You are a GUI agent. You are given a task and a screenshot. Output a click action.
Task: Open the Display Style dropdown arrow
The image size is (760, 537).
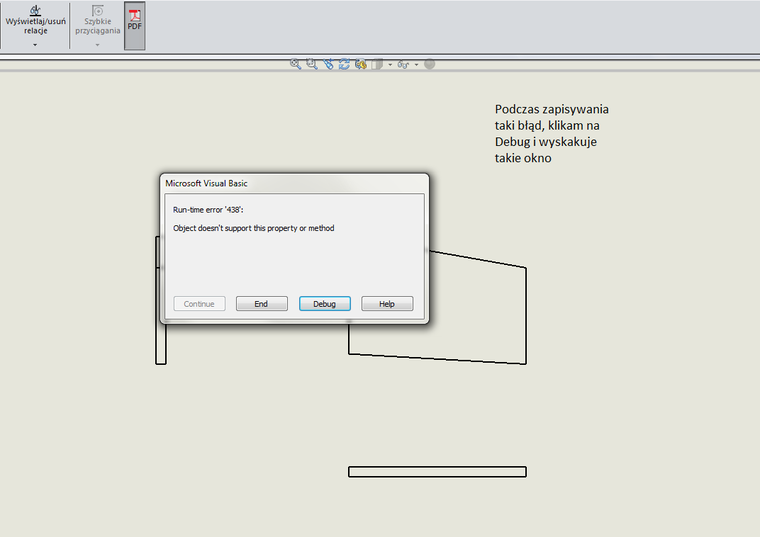[x=390, y=64]
